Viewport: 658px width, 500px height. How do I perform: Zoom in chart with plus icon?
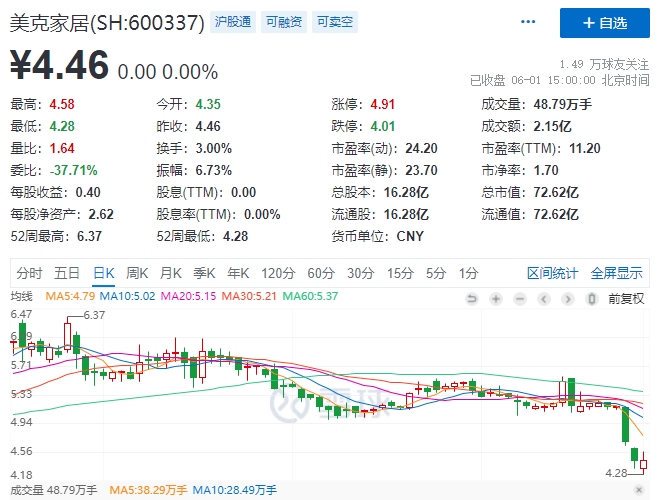[496, 299]
